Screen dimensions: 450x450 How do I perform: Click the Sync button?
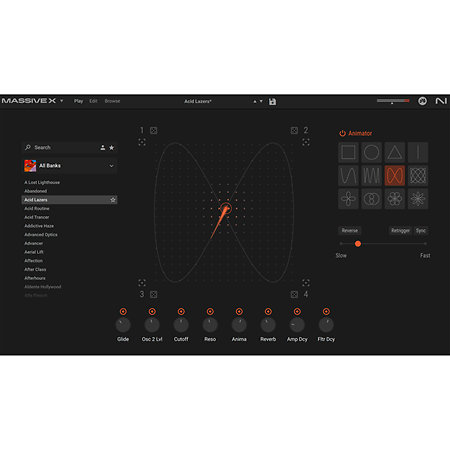[421, 230]
